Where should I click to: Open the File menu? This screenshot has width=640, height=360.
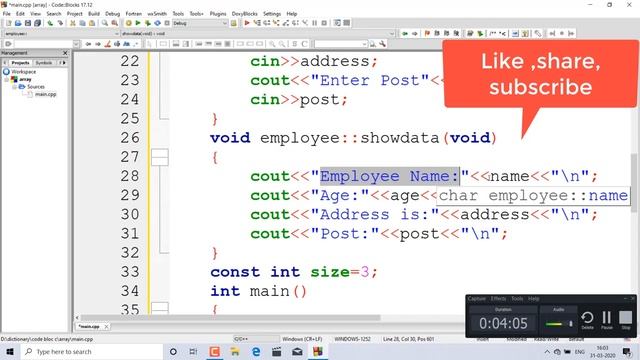pos(7,14)
